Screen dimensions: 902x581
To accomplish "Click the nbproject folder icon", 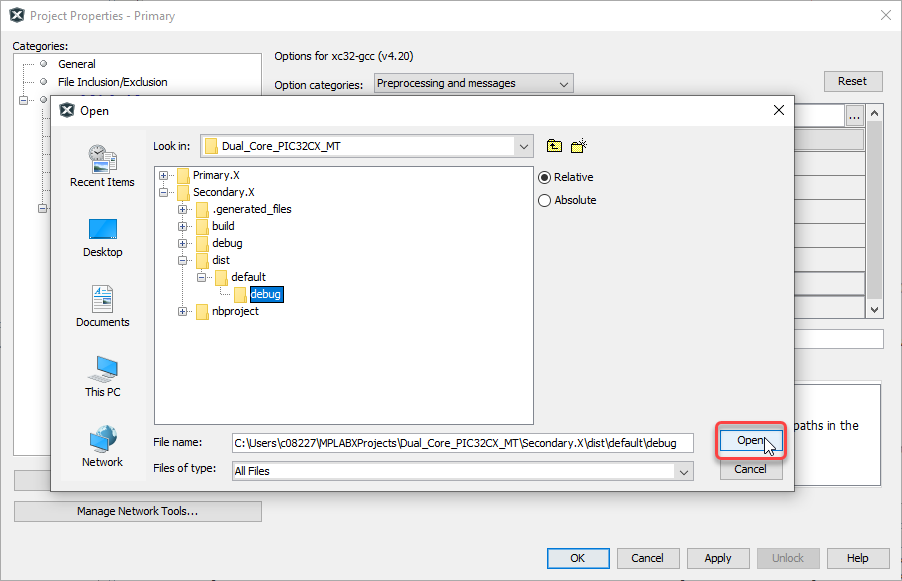I will tap(202, 312).
